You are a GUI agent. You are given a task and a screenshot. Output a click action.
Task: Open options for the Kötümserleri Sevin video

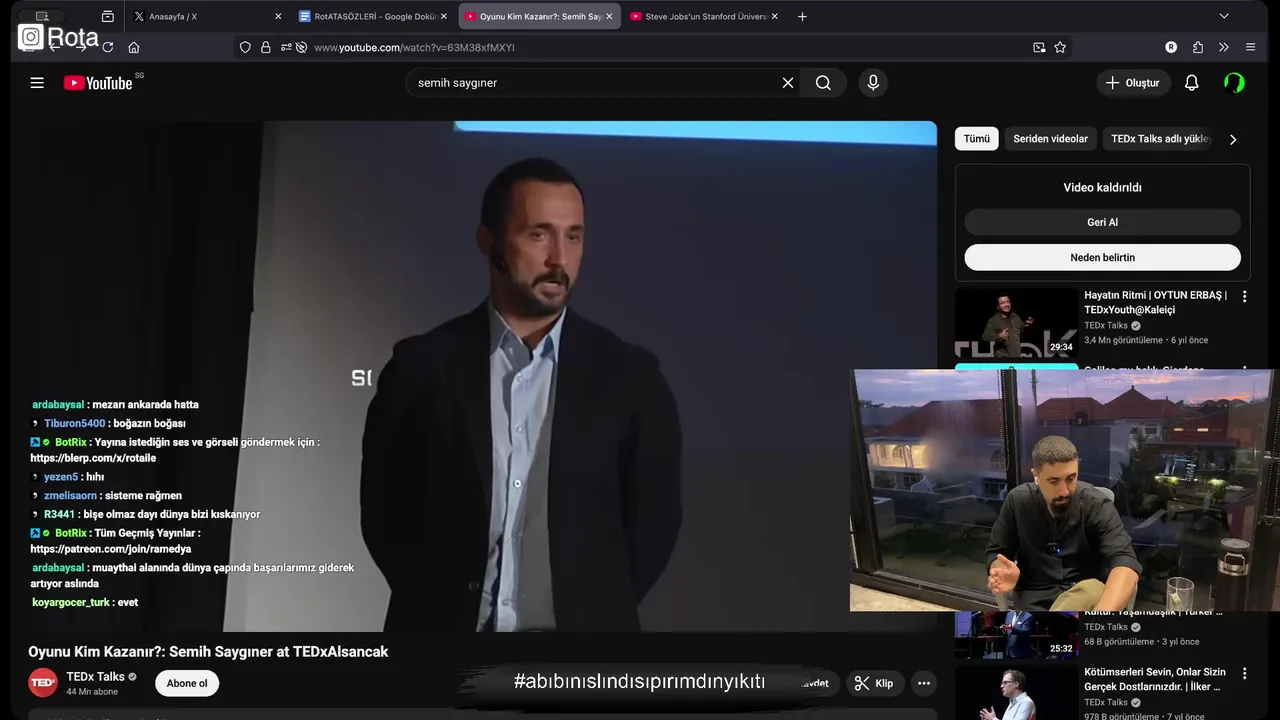pos(1245,674)
